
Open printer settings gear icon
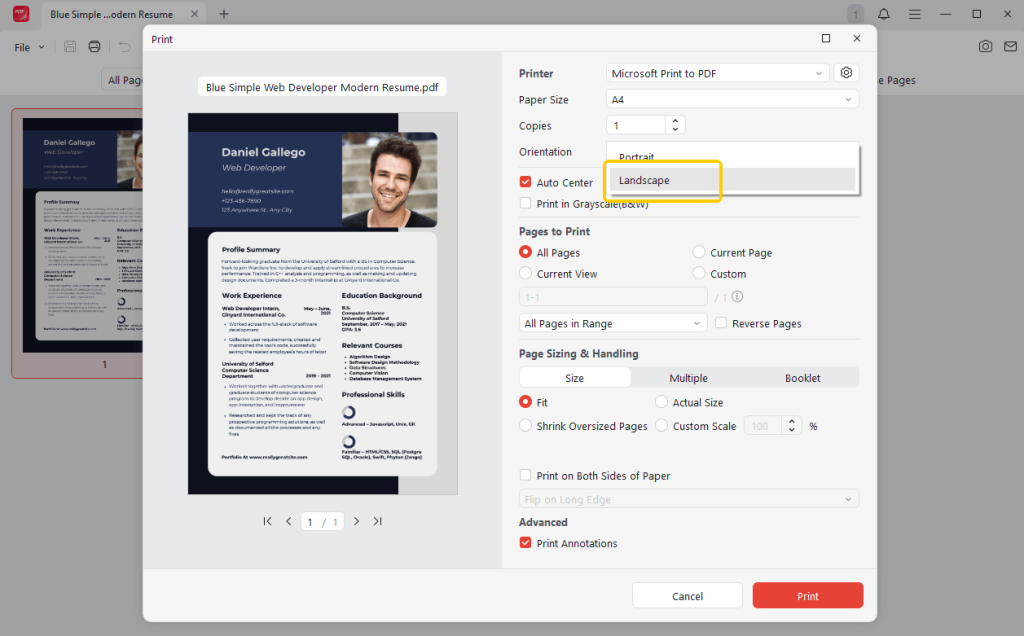pos(847,73)
